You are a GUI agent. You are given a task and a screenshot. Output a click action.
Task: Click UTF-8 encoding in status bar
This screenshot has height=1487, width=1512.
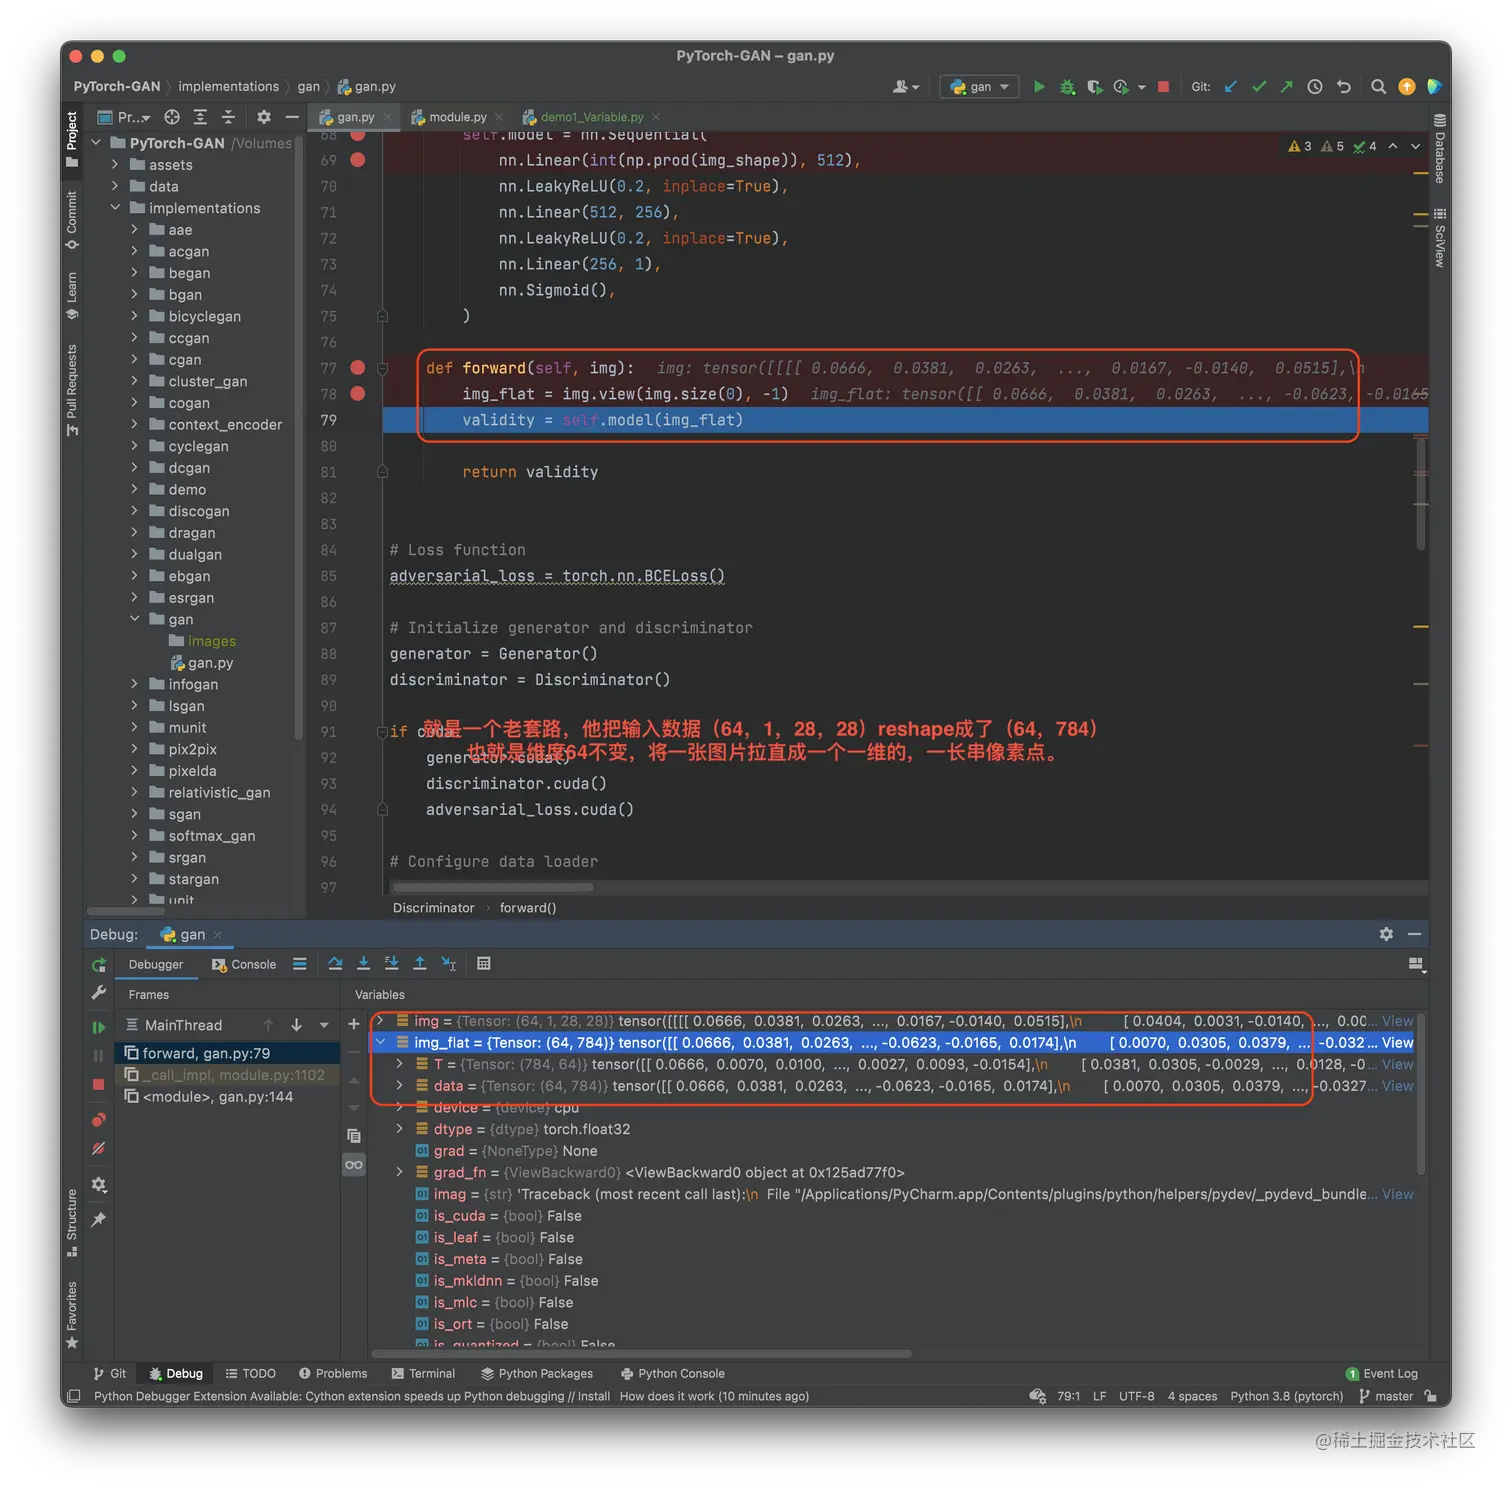point(1136,1396)
